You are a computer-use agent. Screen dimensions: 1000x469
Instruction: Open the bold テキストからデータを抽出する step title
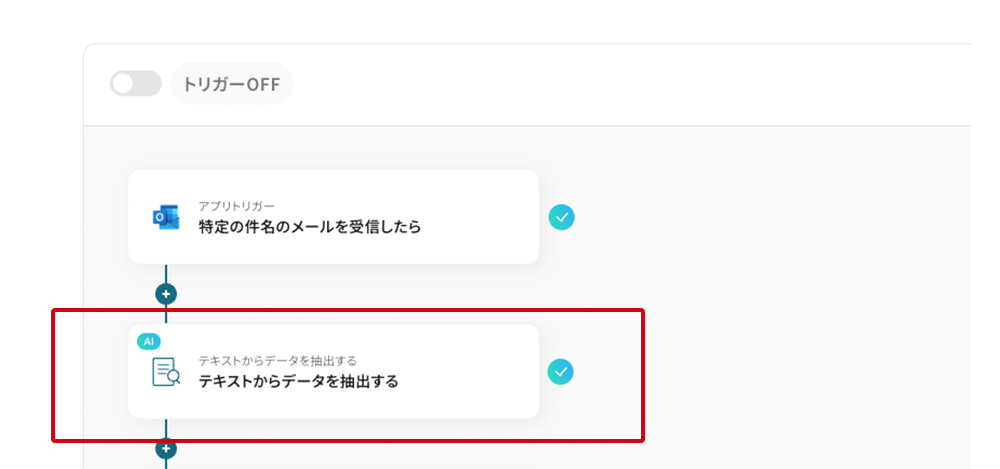click(x=298, y=381)
